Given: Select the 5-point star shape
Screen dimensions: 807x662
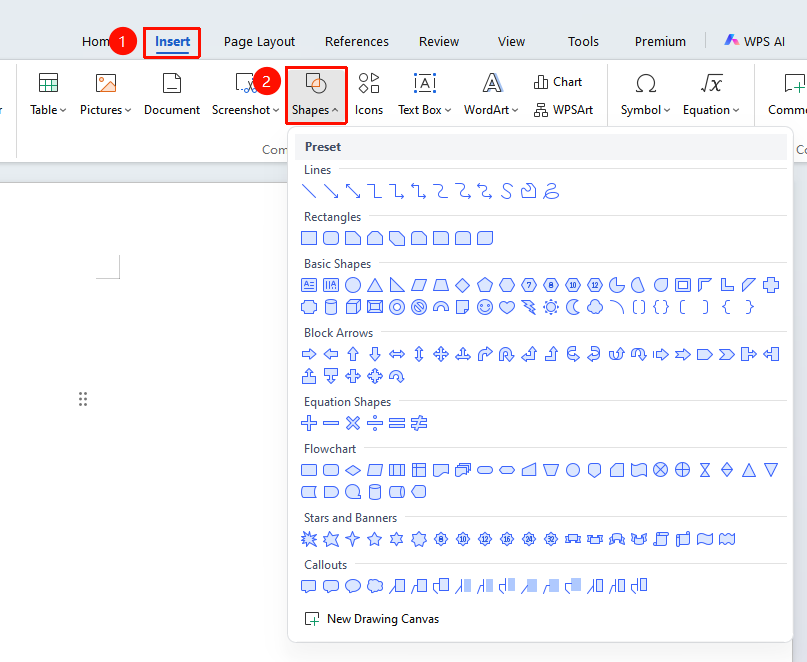Looking at the screenshot, I should click(375, 539).
